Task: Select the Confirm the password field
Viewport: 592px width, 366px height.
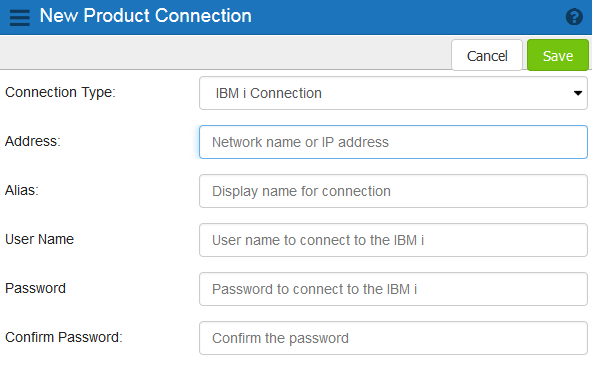Action: pos(393,338)
